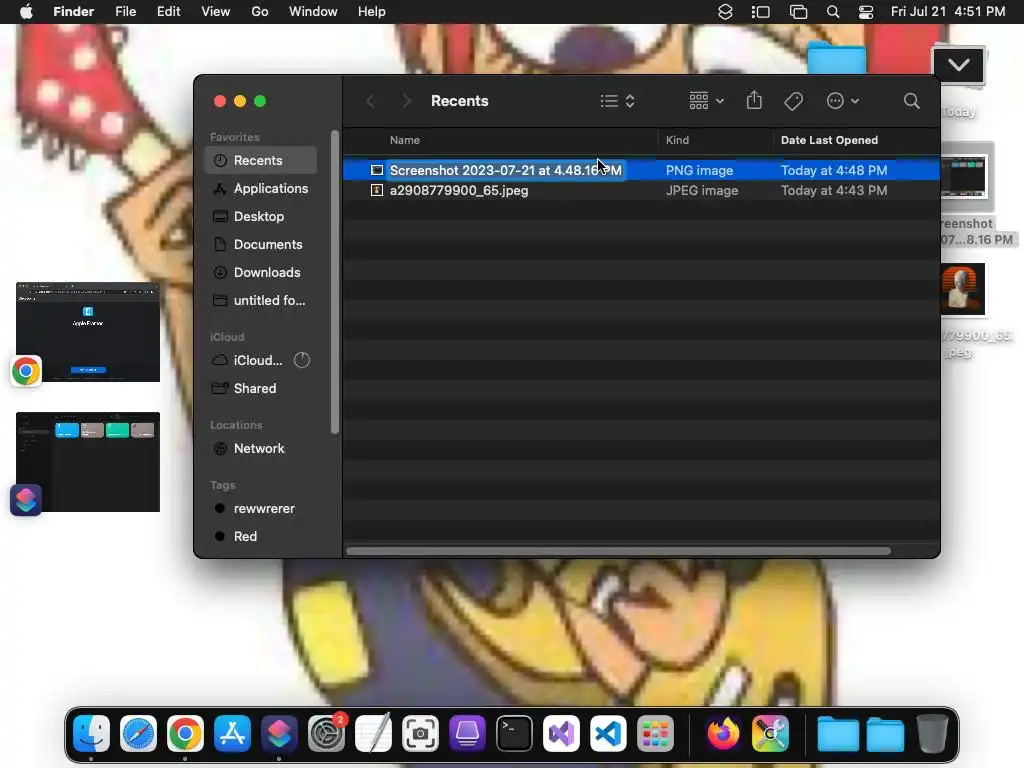Select Desktop in Finder sidebar
This screenshot has width=1024, height=768.
point(260,217)
